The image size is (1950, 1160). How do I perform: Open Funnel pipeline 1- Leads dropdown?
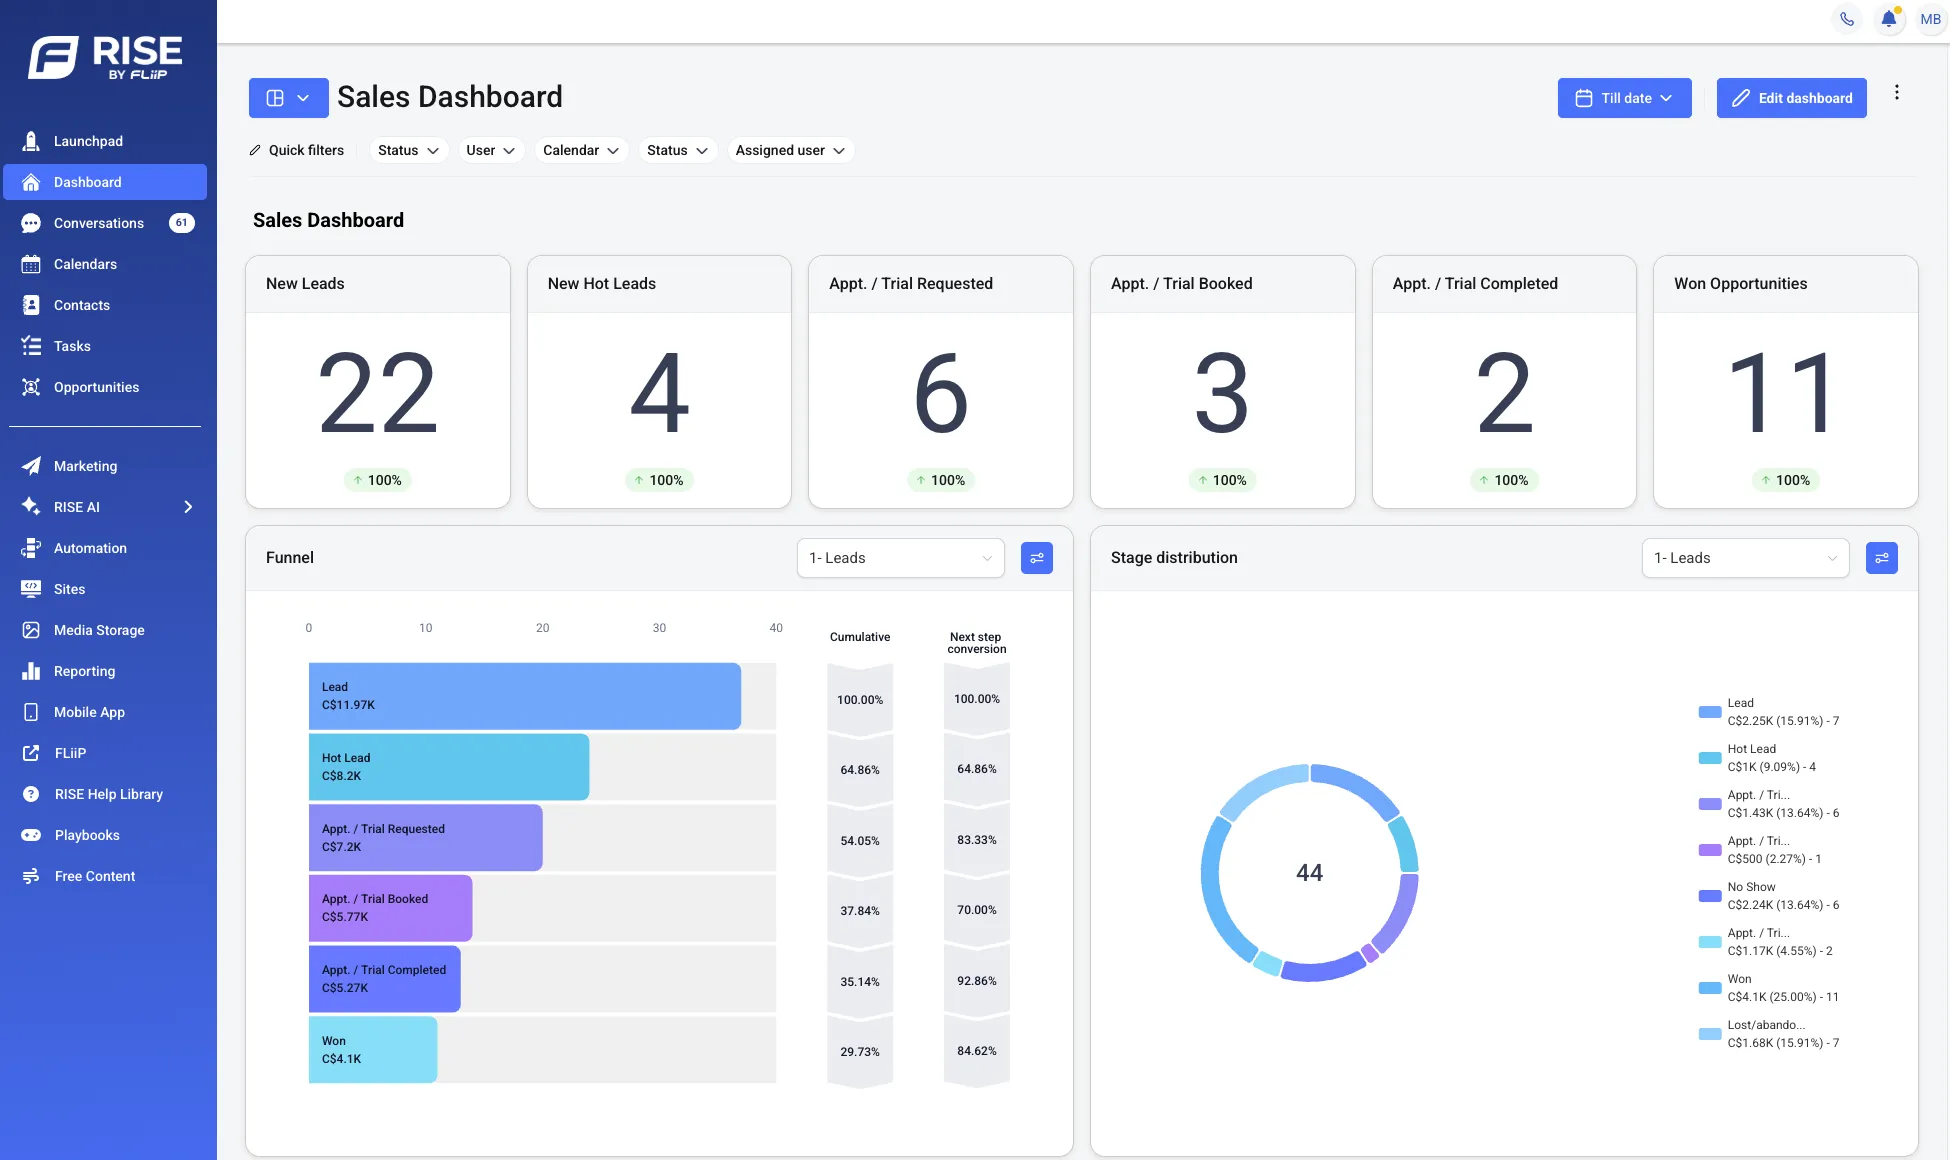pos(900,558)
